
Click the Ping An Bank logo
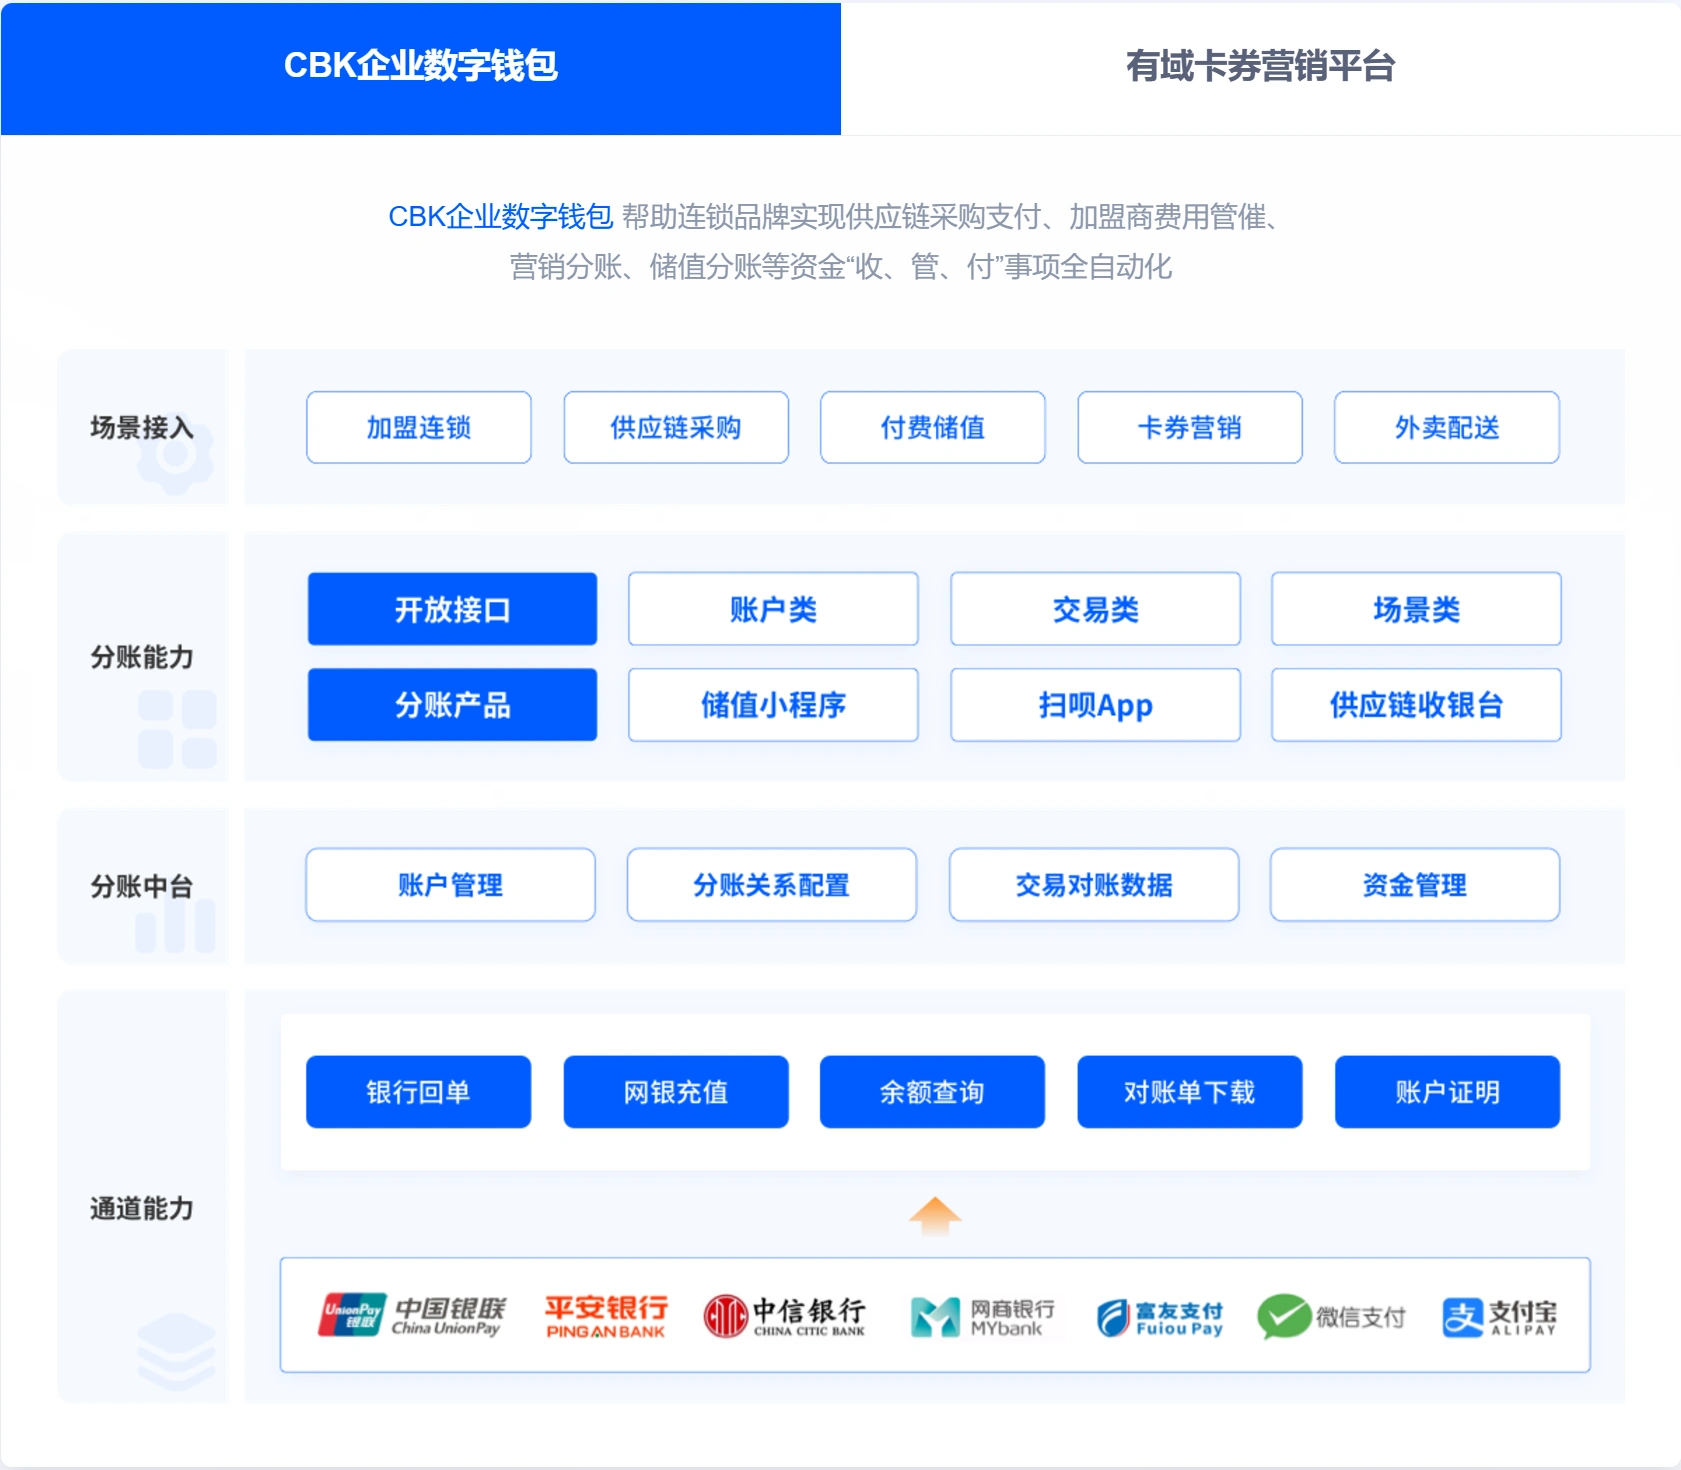606,1316
